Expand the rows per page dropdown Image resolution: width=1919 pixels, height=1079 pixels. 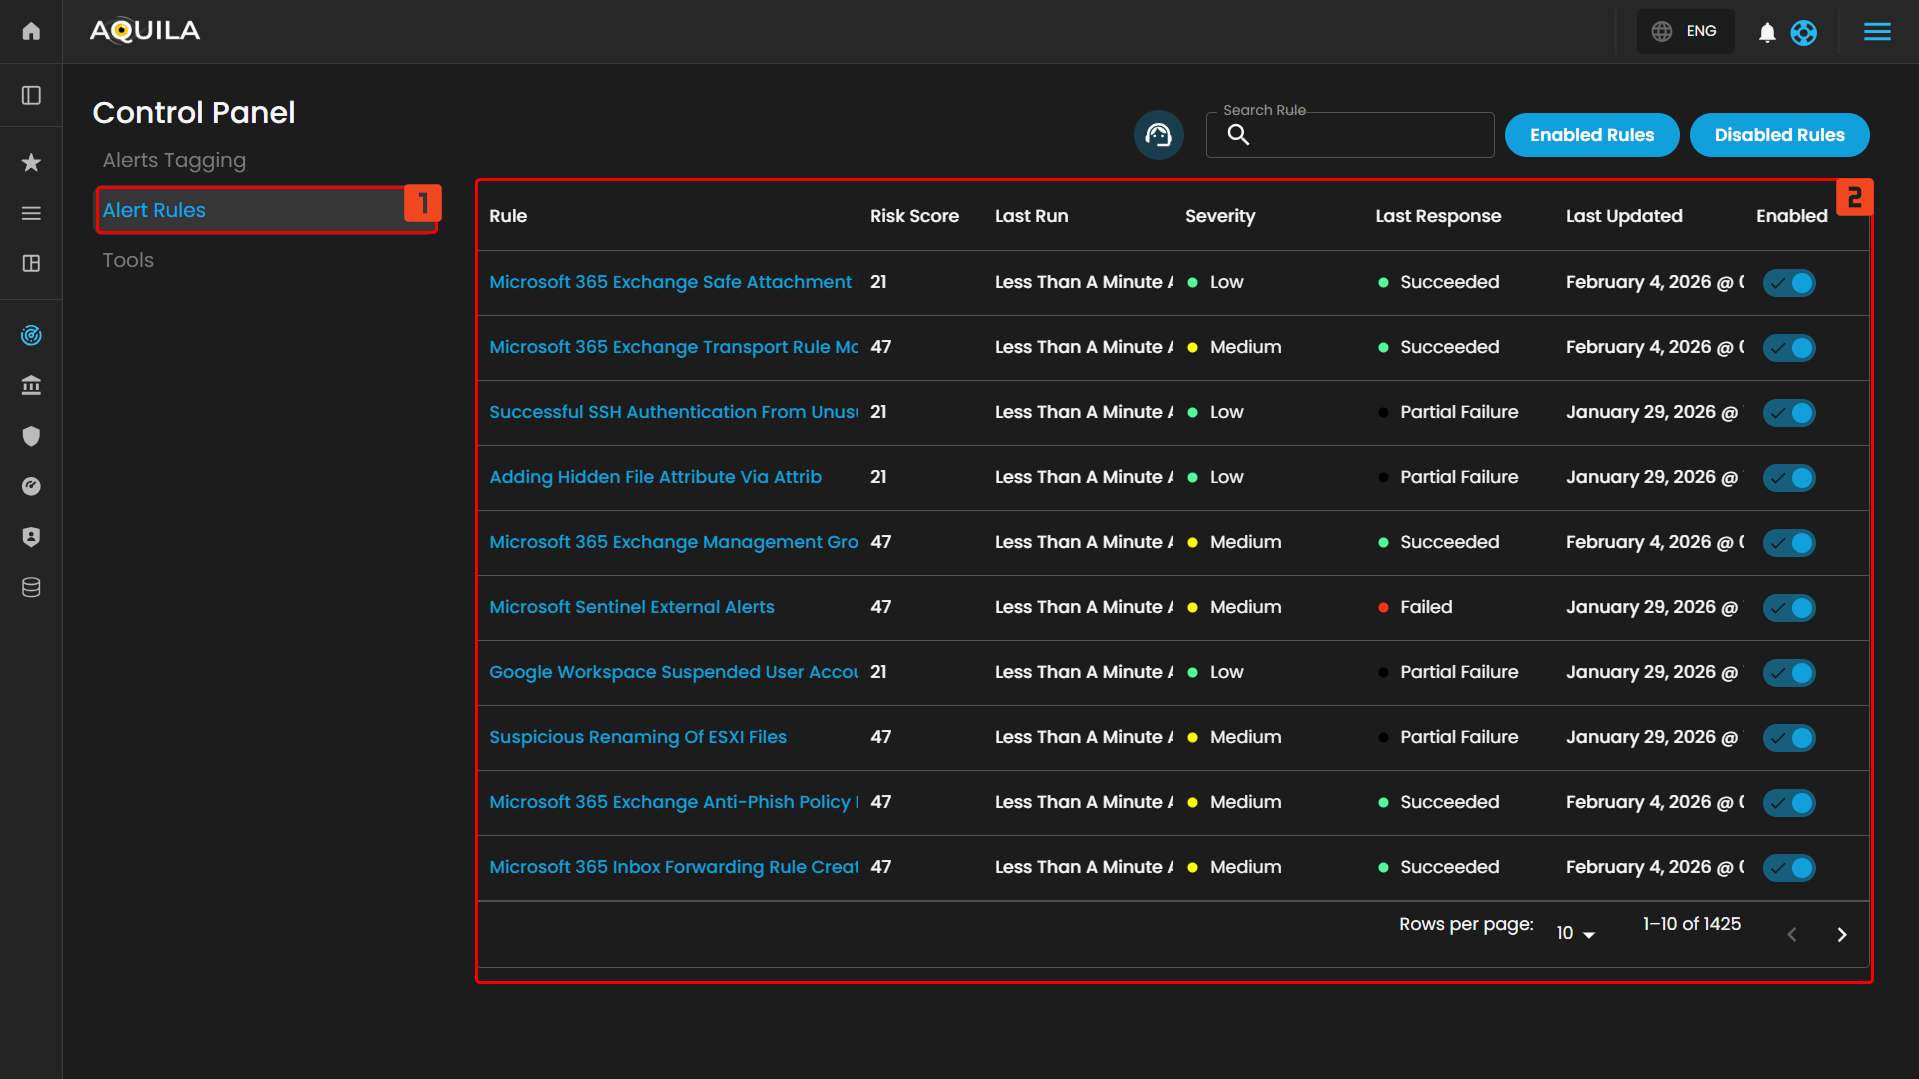pyautogui.click(x=1575, y=933)
